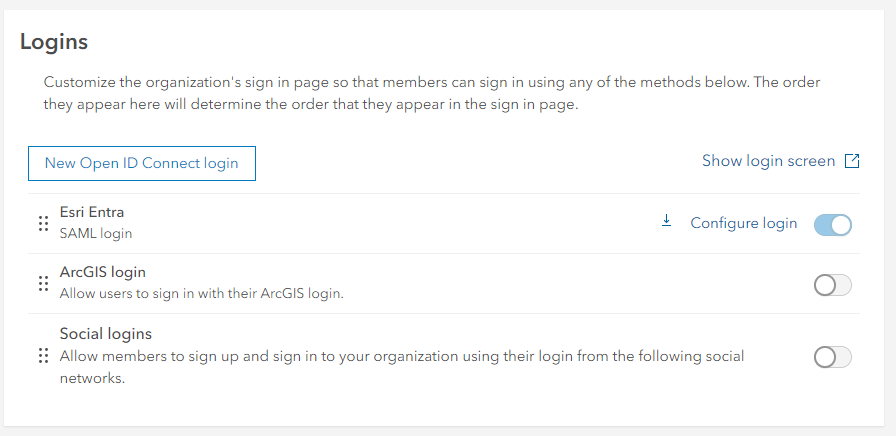Turn on the Social logins toggle
896x436 pixels.
click(x=833, y=357)
